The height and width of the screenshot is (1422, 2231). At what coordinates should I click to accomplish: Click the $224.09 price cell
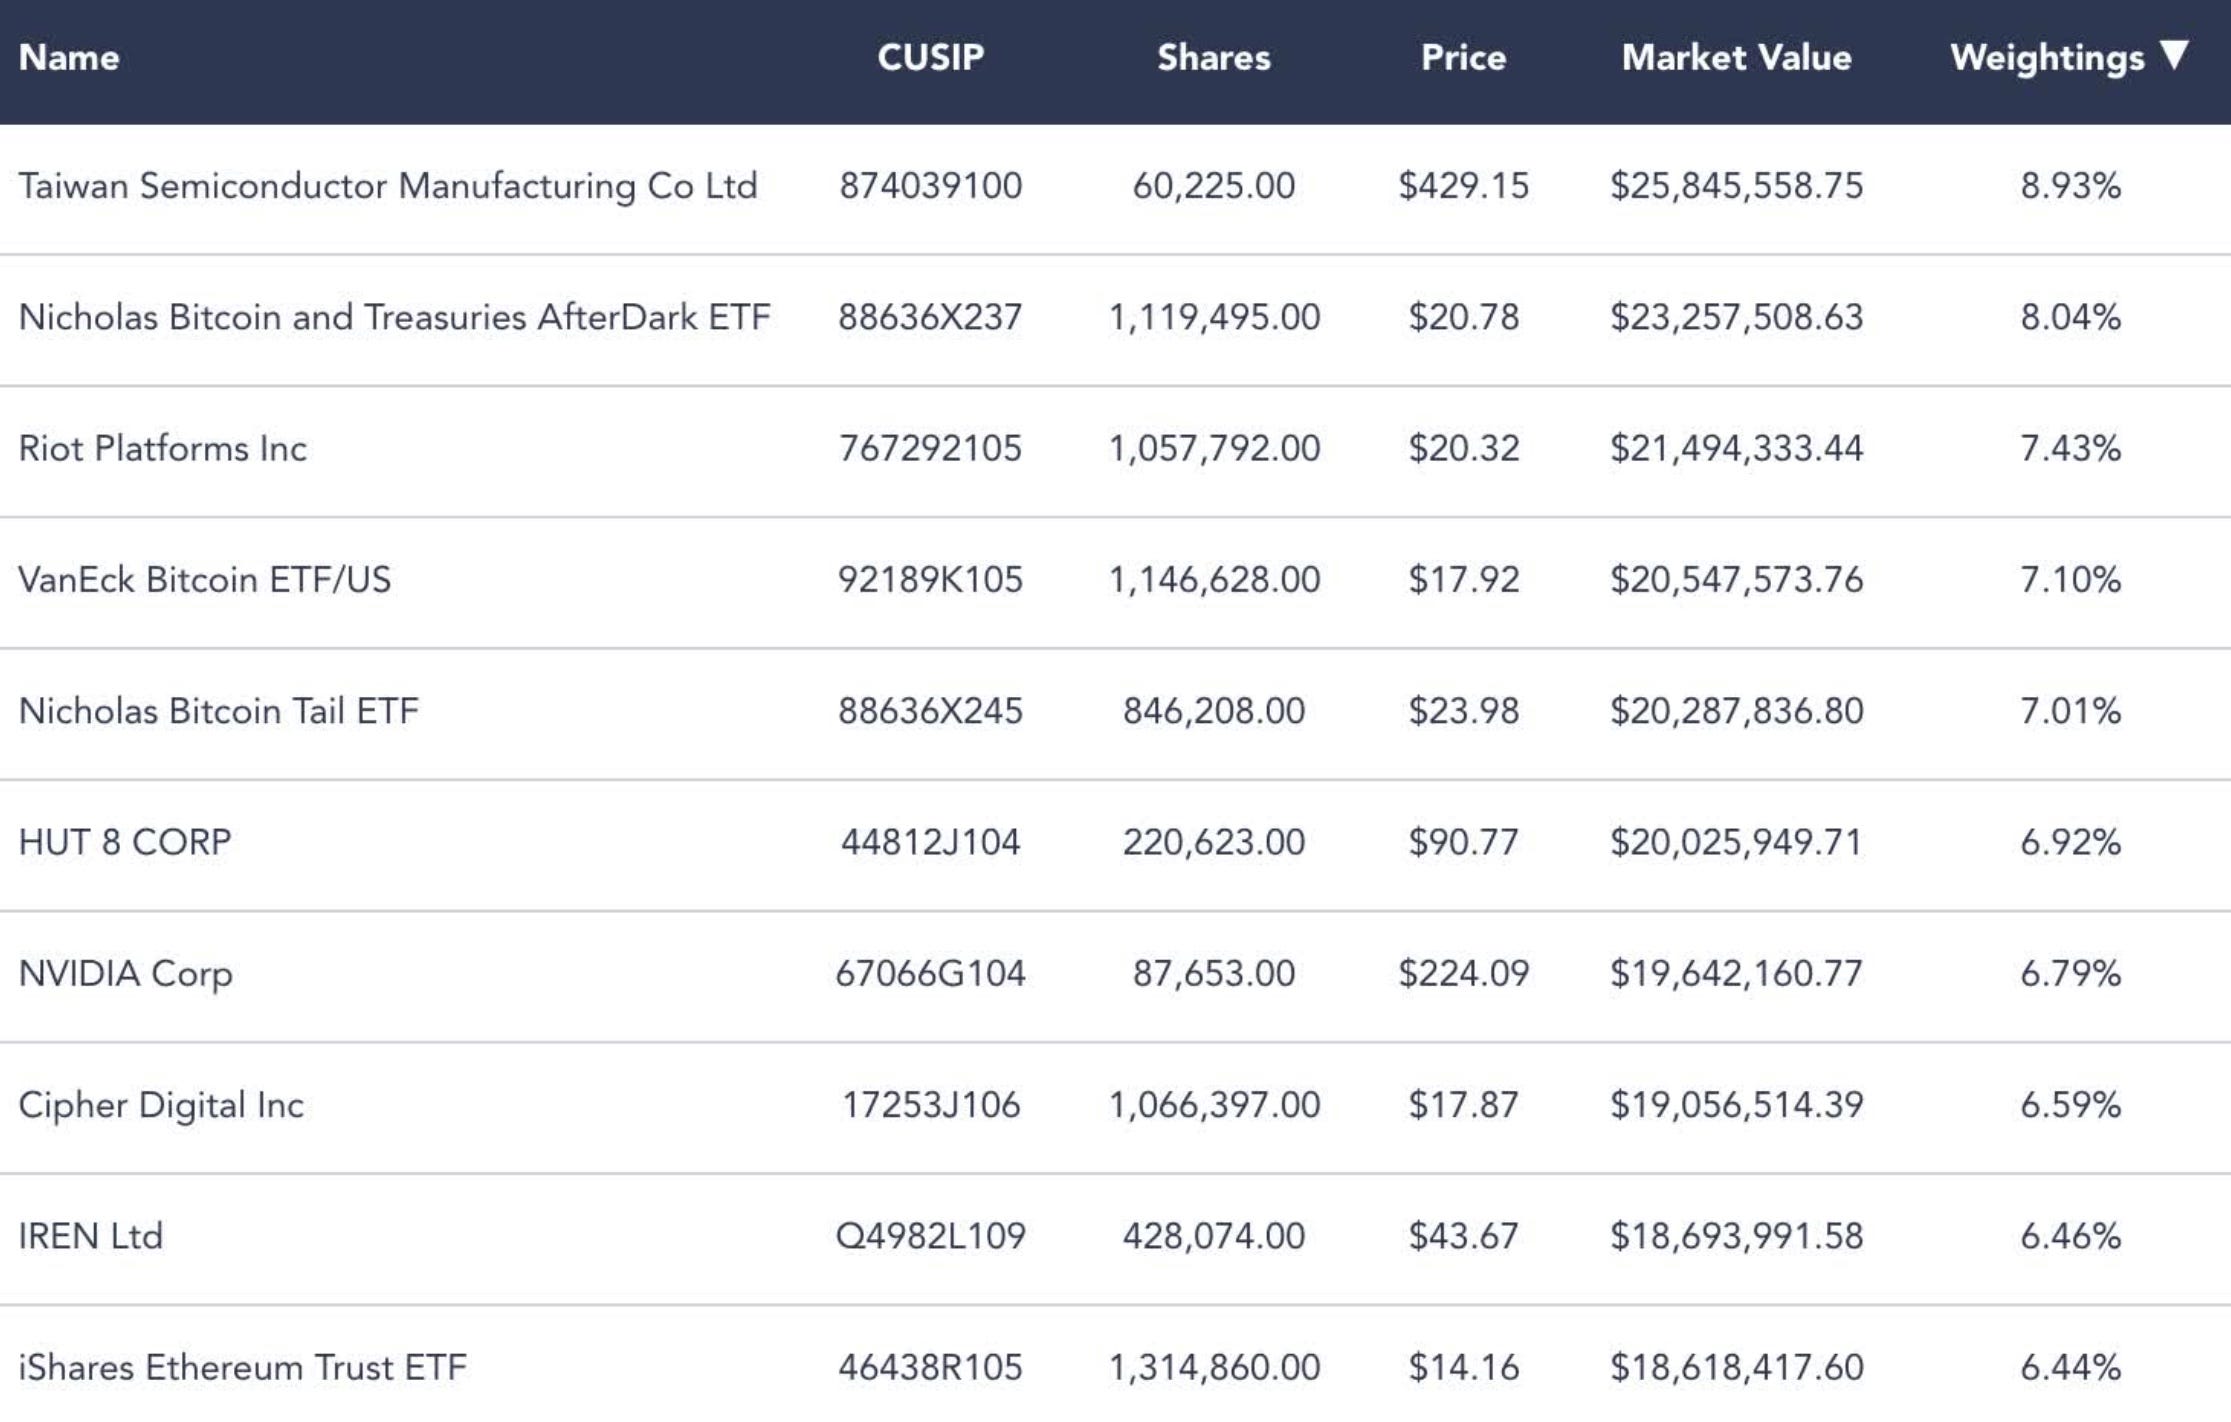(x=1463, y=974)
